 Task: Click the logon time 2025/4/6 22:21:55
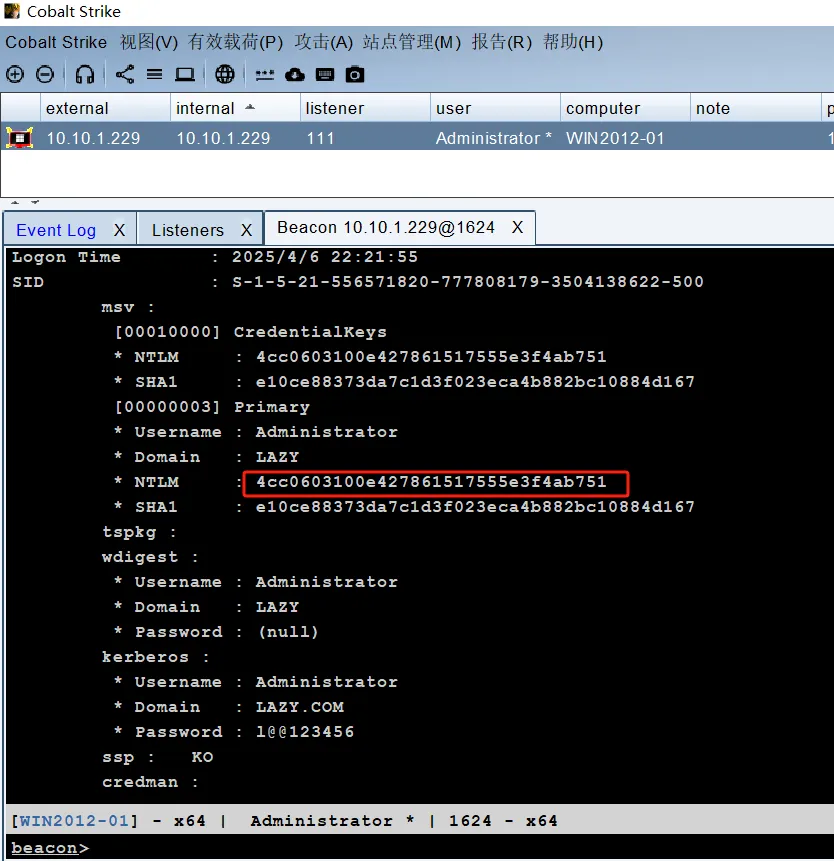point(325,257)
